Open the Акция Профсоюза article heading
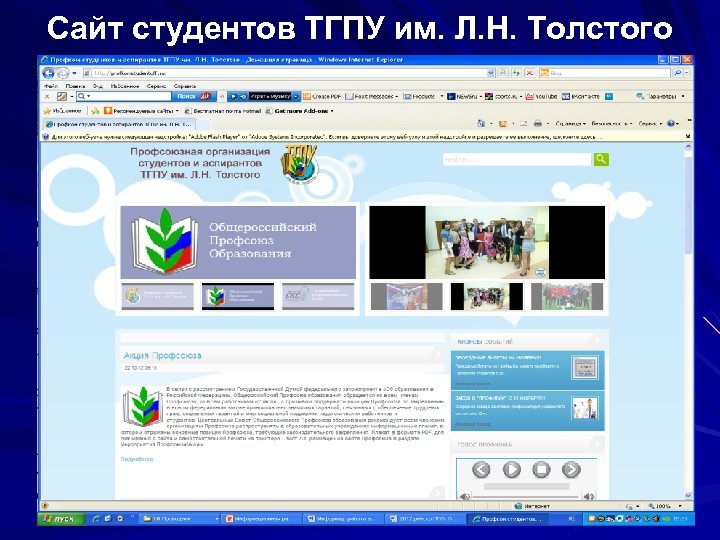 [162, 355]
